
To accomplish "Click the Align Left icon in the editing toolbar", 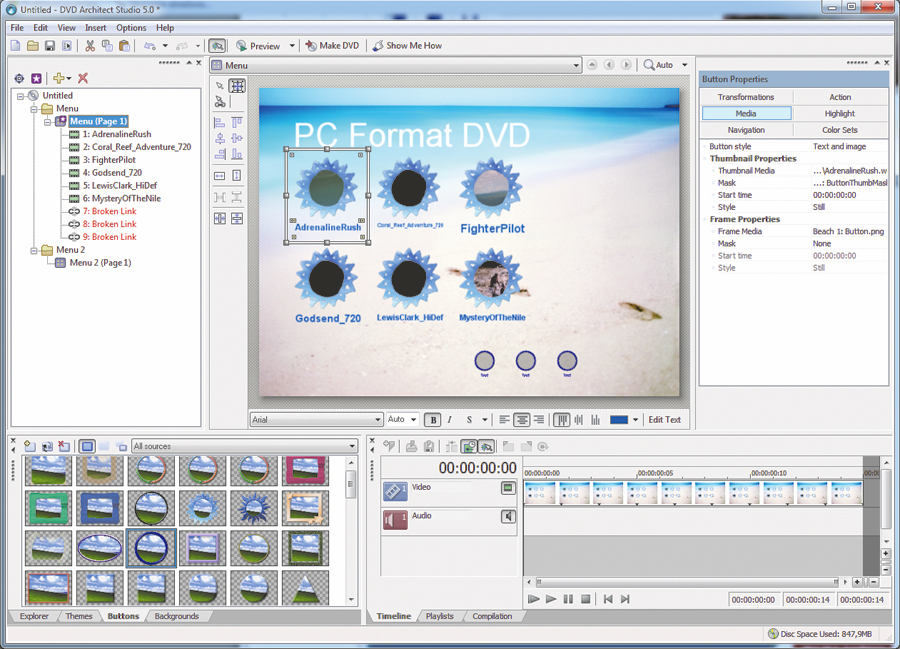I will [x=503, y=420].
